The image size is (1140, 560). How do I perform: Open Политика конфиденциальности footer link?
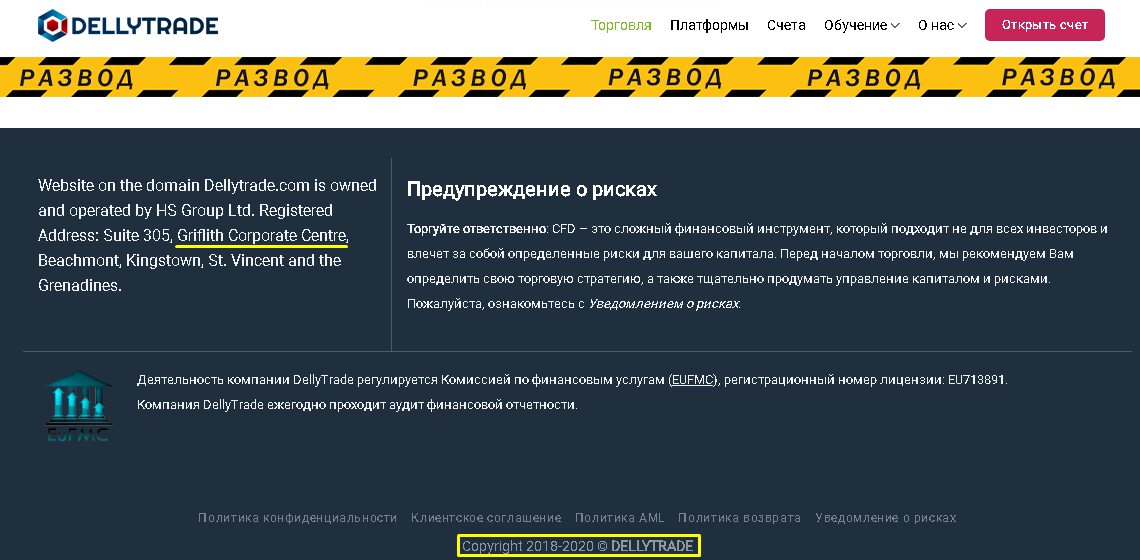pos(297,518)
